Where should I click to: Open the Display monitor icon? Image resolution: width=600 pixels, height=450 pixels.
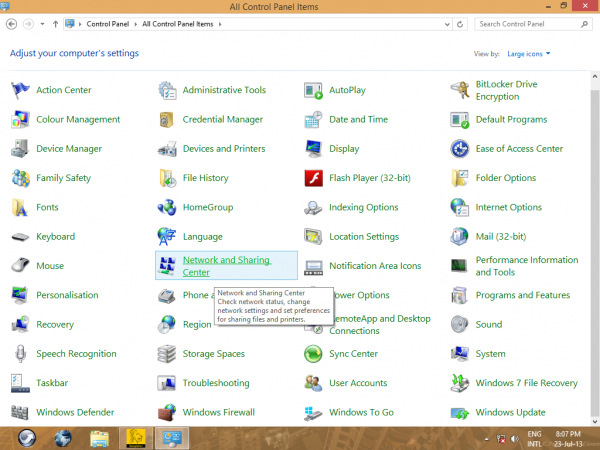click(x=313, y=149)
